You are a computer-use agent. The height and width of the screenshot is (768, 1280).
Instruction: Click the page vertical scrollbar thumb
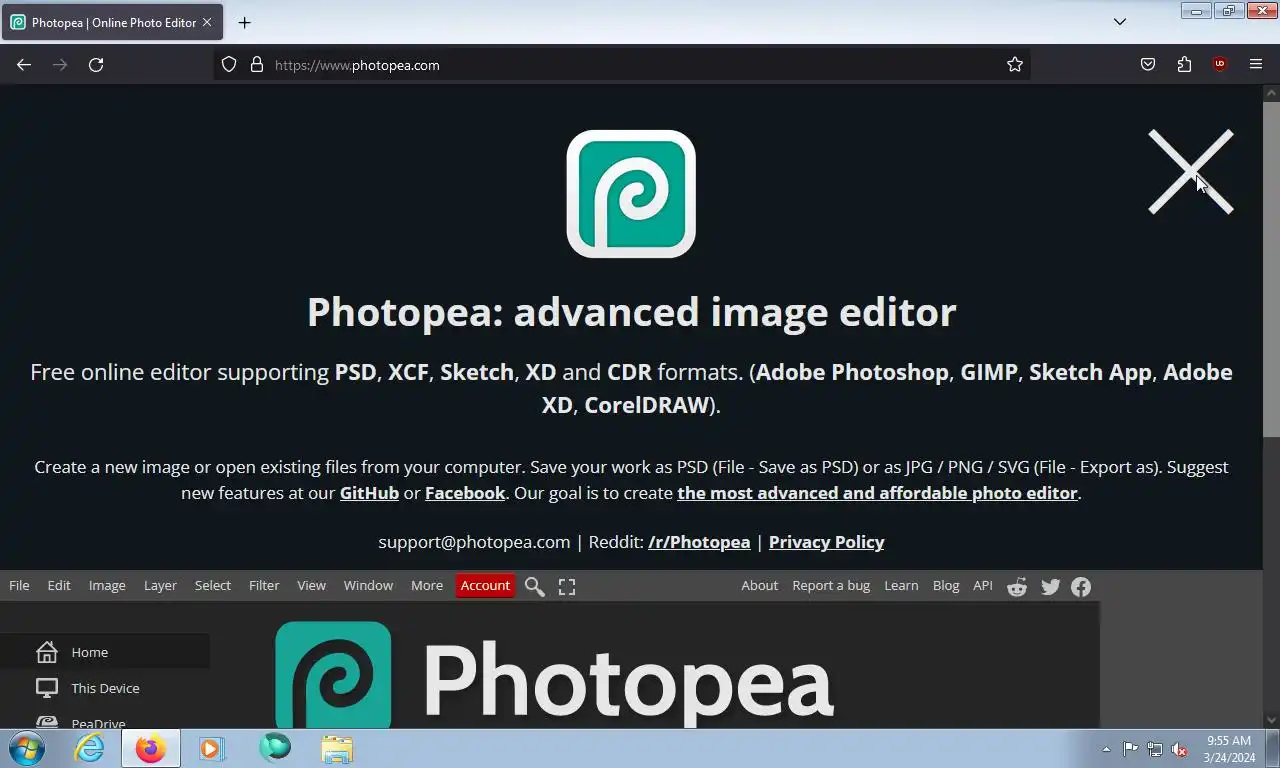point(1271,270)
